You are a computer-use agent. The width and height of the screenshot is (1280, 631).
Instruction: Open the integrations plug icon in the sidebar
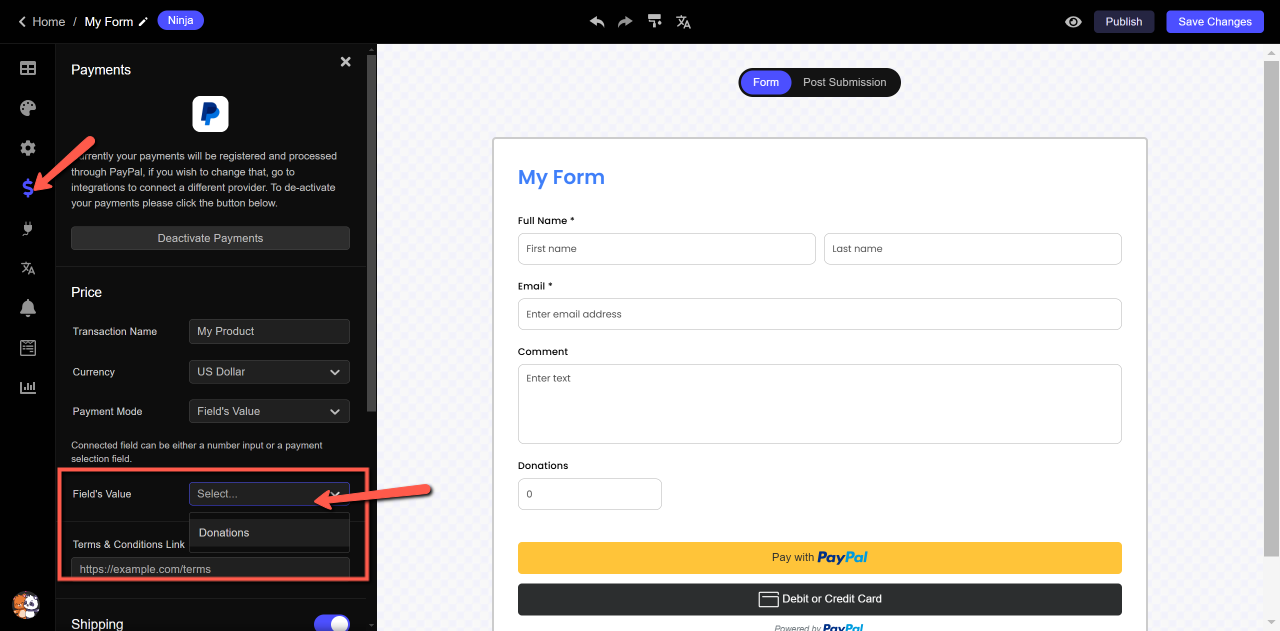pyautogui.click(x=28, y=228)
